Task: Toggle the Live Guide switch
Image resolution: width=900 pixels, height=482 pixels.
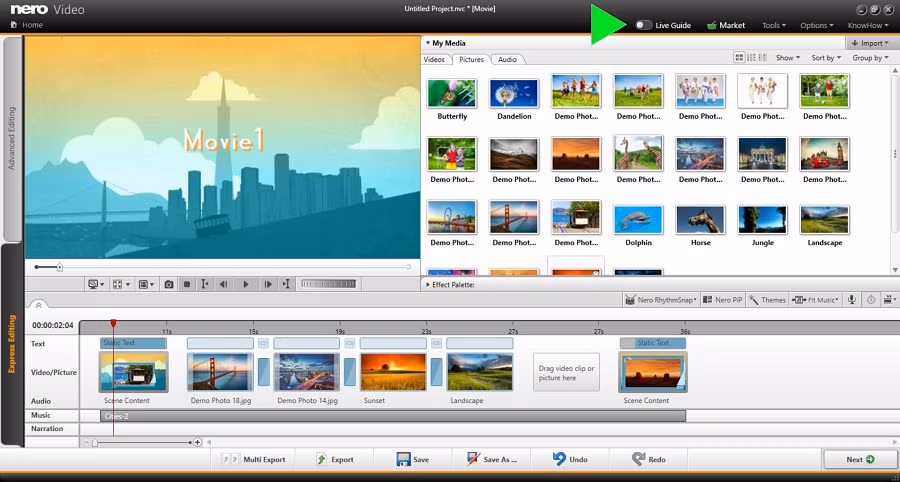Action: click(x=643, y=25)
